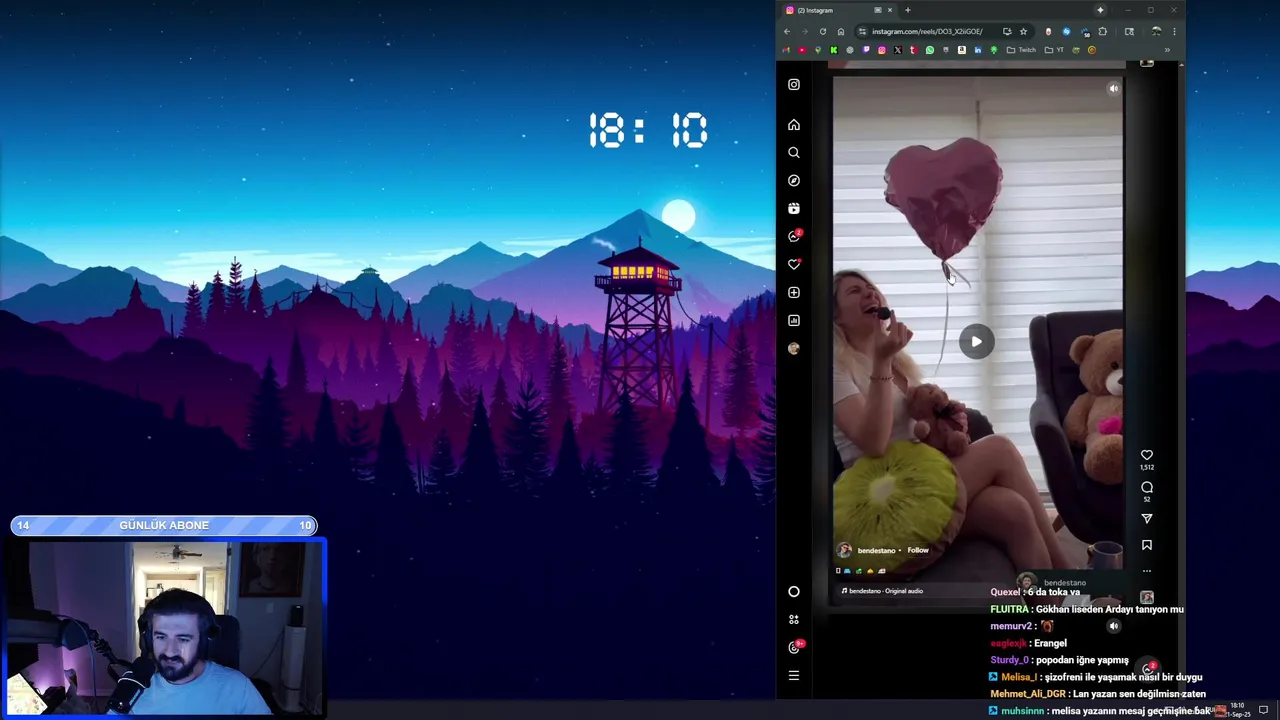The image size is (1280, 720).
Task: Save the reel with the bookmark icon
Action: 1147,545
